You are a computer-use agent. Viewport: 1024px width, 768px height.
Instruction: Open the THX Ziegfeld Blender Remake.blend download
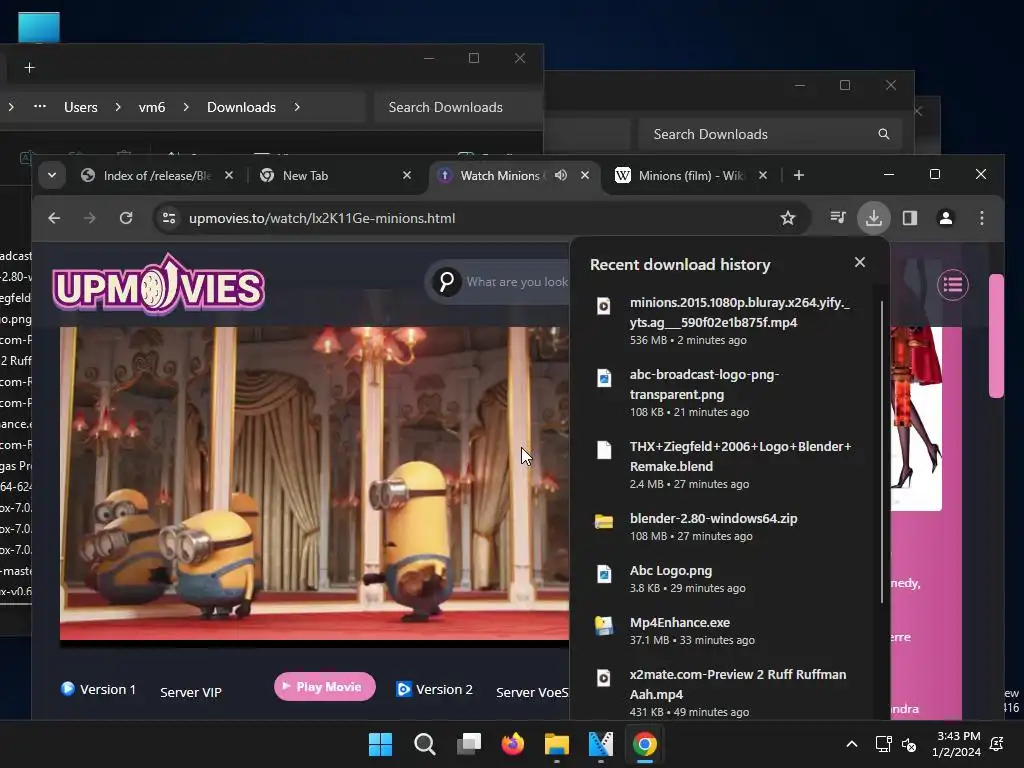tap(728, 464)
